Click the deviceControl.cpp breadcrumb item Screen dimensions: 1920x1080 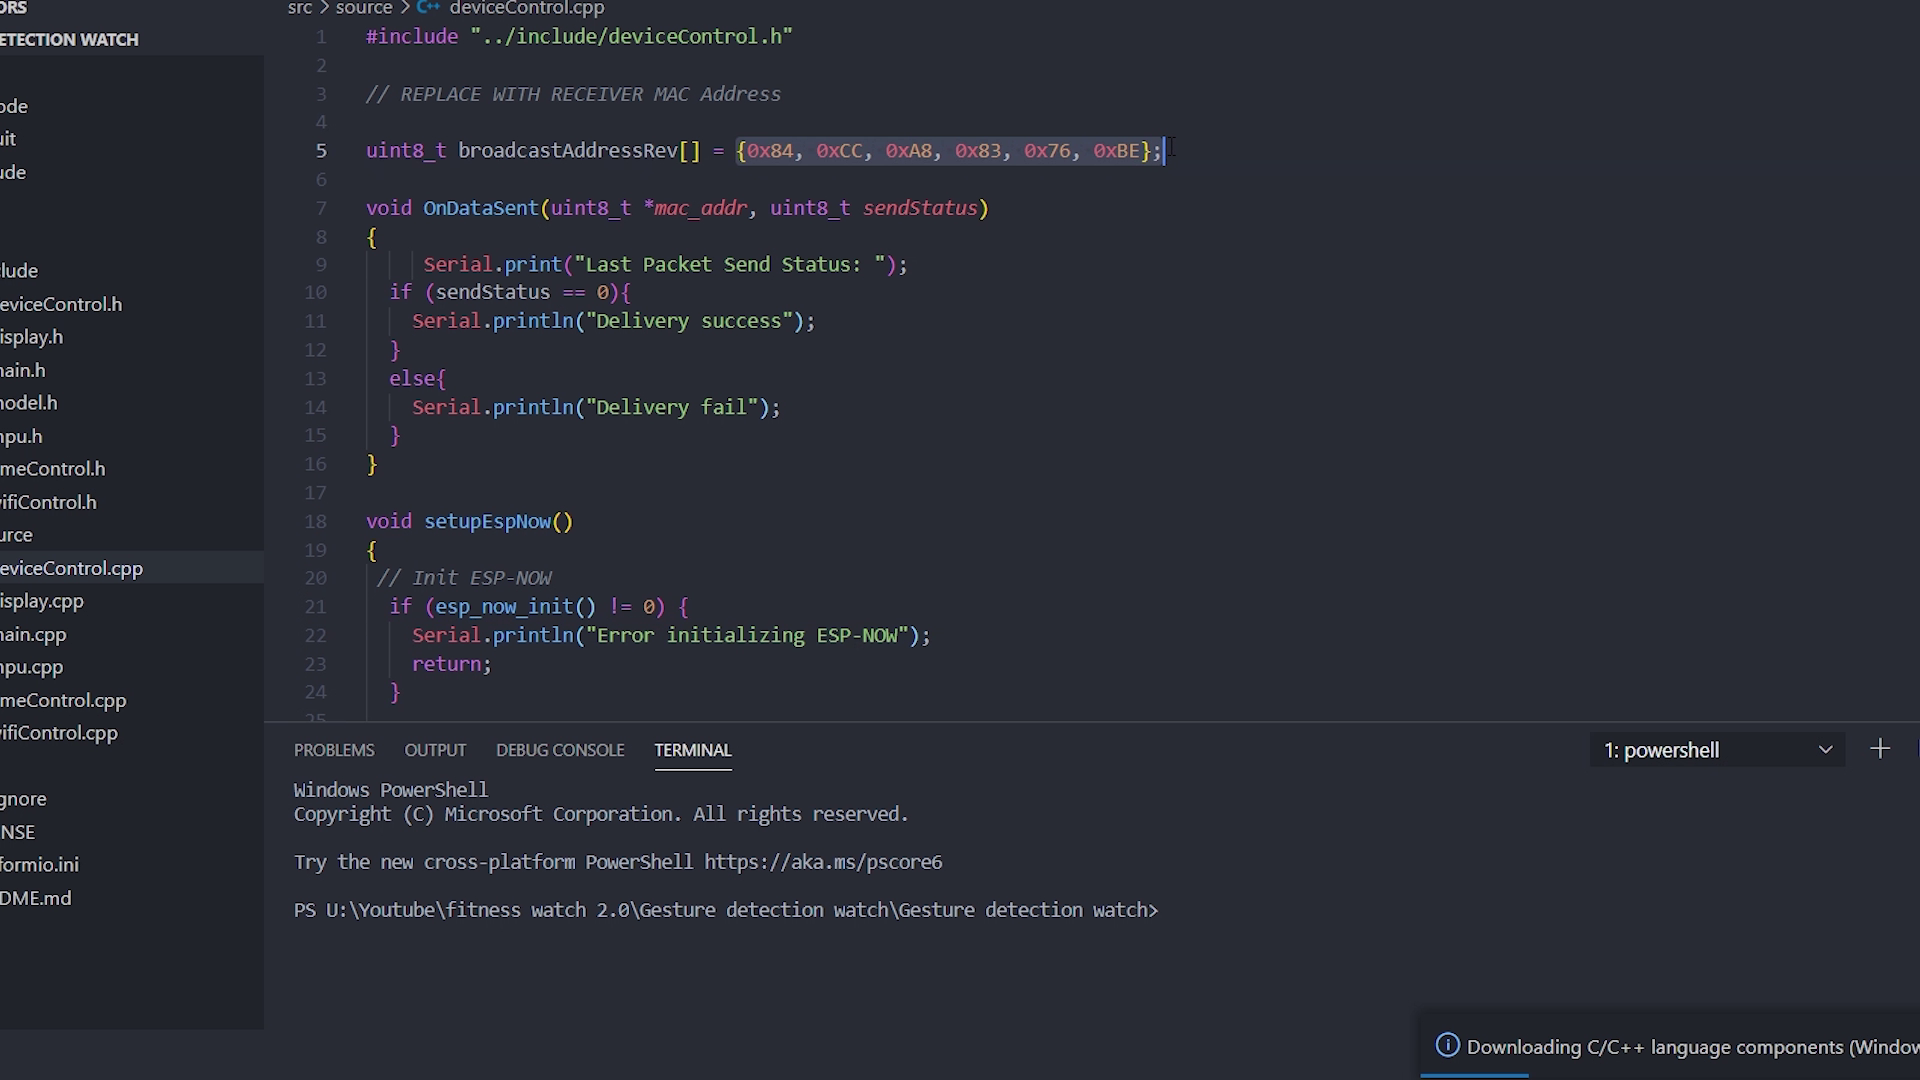tap(527, 8)
